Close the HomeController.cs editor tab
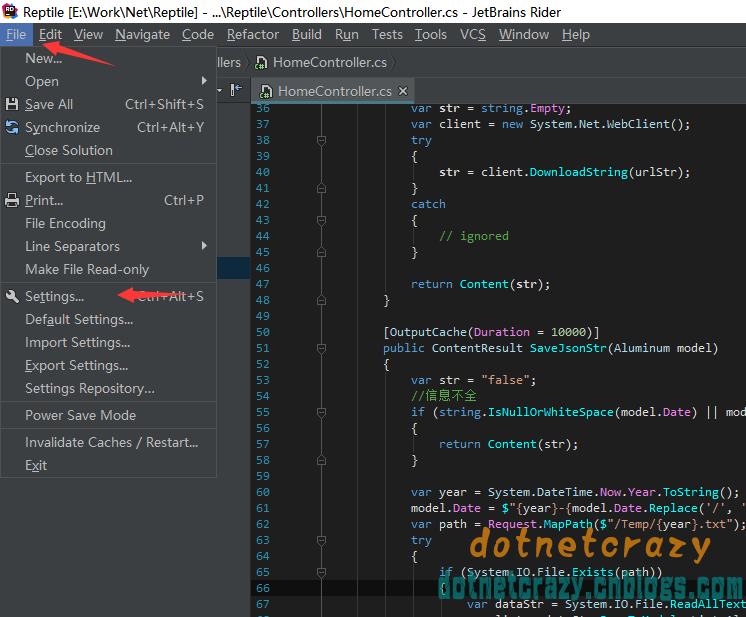This screenshot has width=746, height=617. tap(404, 91)
